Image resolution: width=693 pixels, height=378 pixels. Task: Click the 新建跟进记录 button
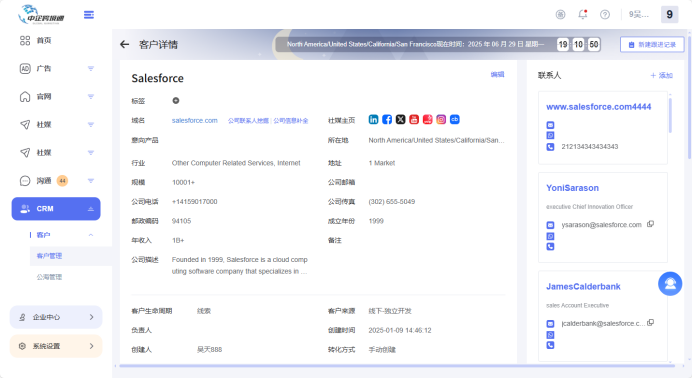point(652,45)
